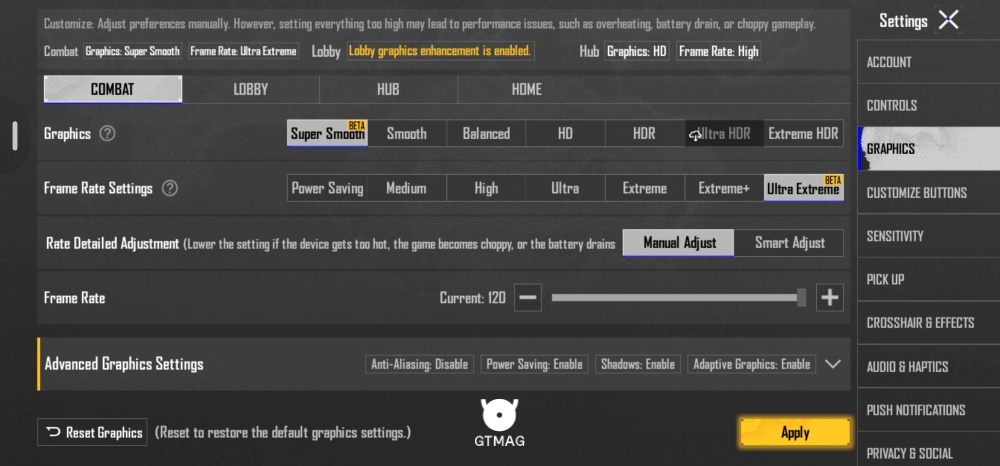The image size is (1000, 466).
Task: Open GRAPHICS settings category
Action: (929, 149)
